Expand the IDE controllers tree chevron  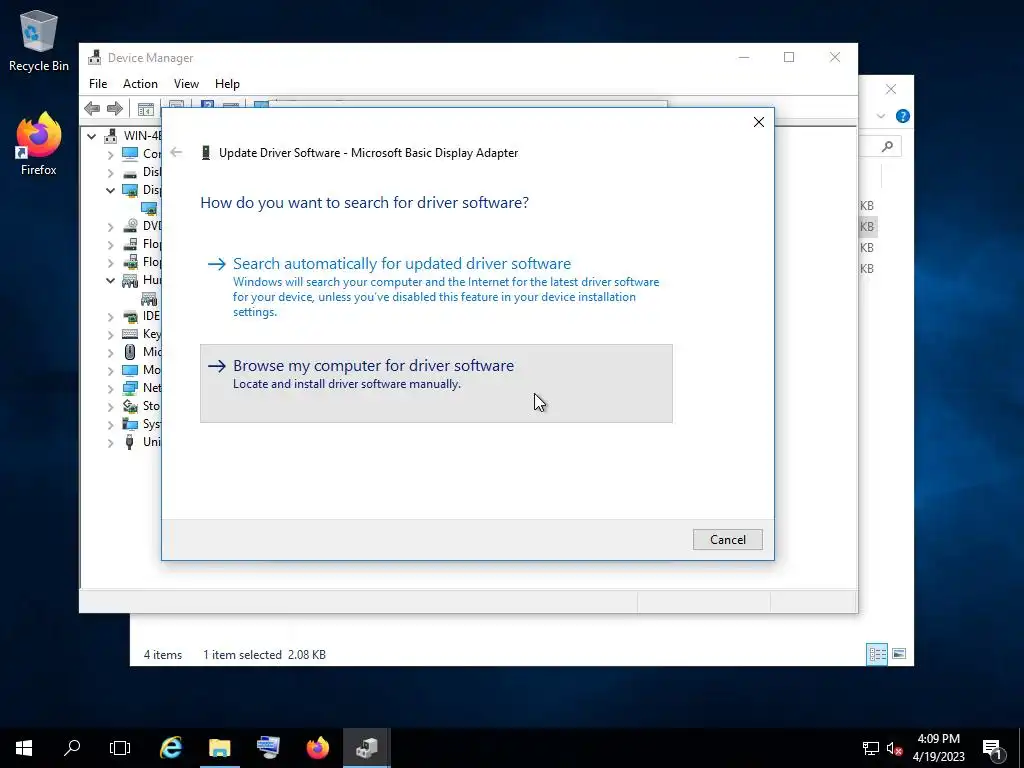pyautogui.click(x=110, y=317)
